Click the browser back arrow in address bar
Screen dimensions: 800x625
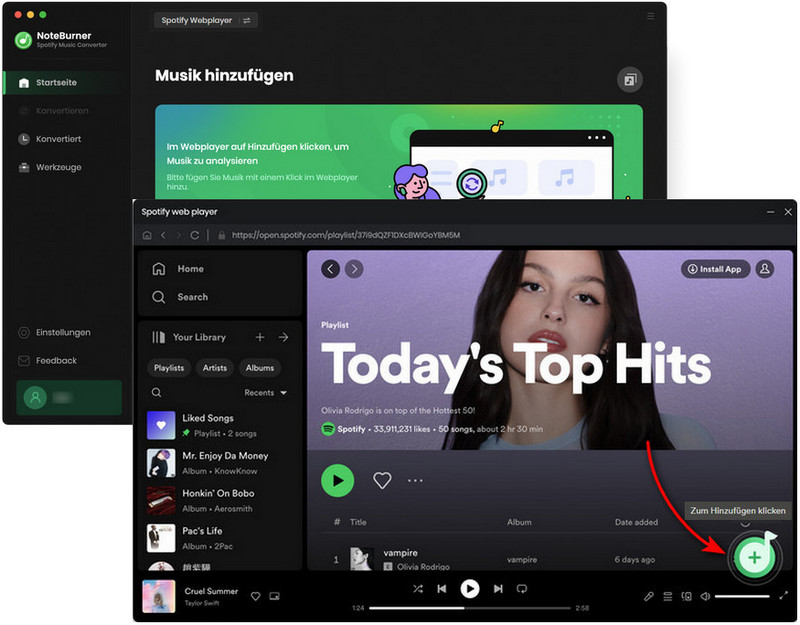pyautogui.click(x=163, y=235)
